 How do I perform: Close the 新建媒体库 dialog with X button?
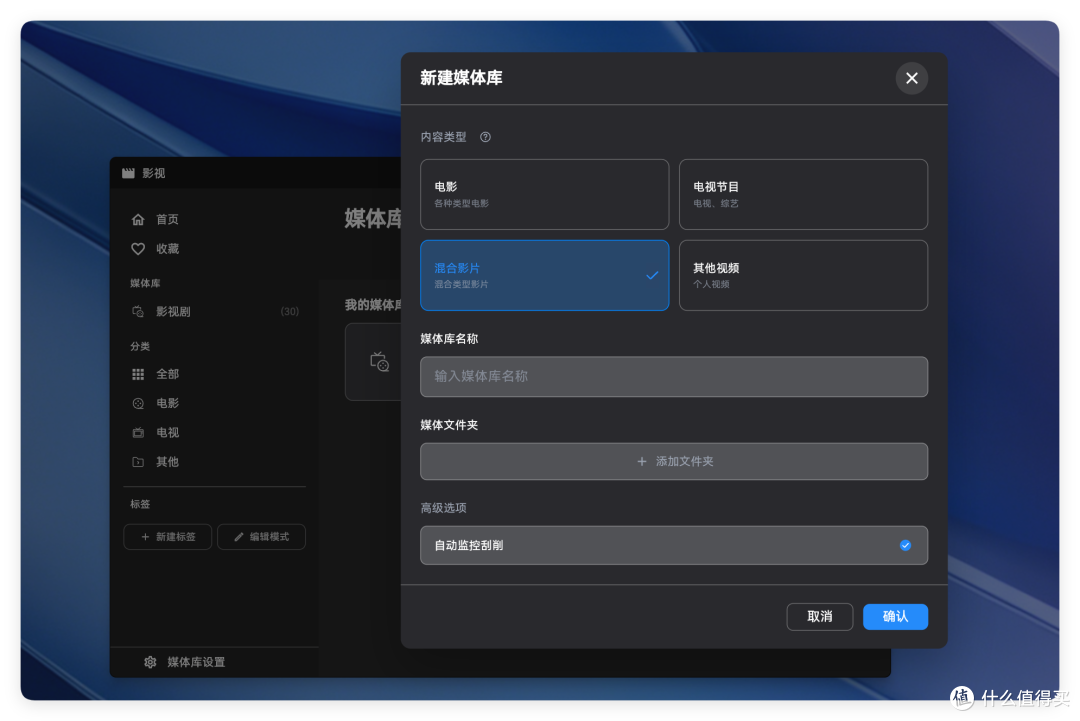911,79
